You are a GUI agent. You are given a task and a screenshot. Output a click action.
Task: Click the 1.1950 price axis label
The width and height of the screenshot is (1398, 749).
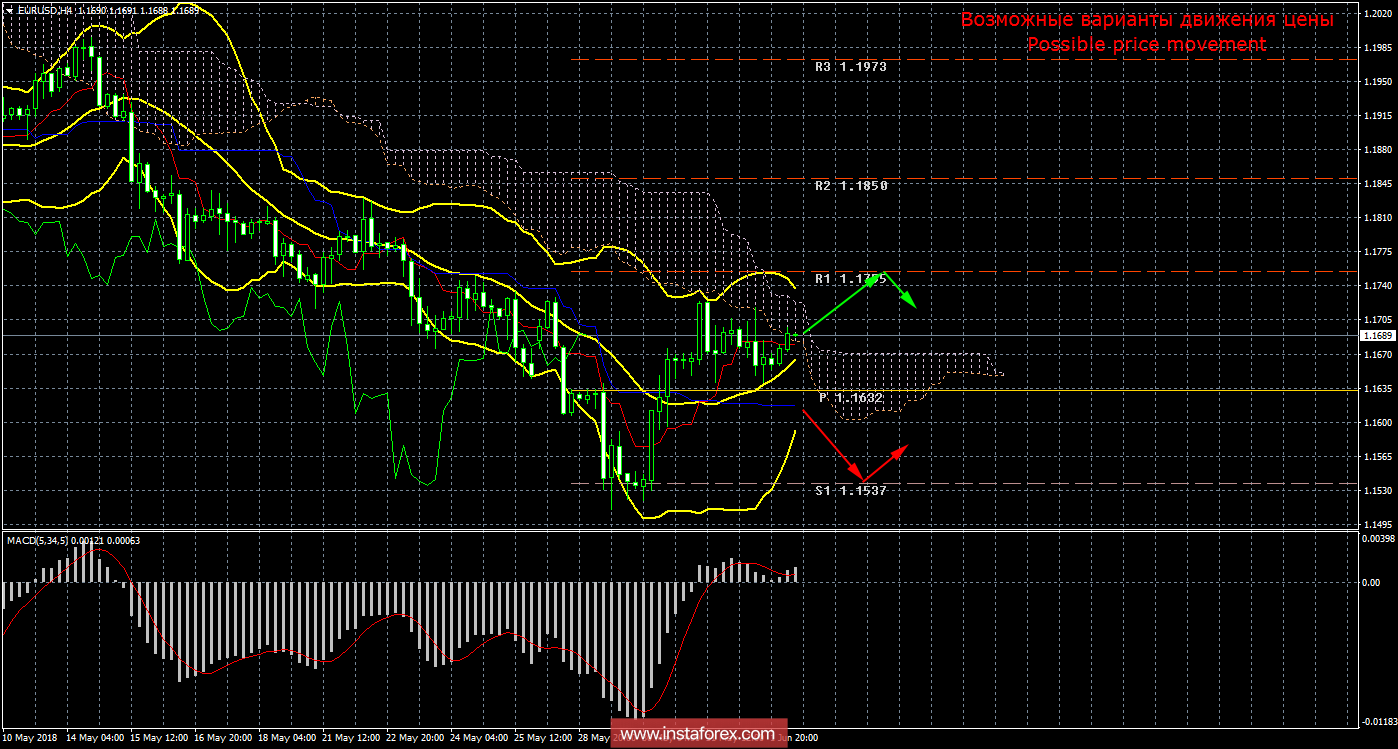click(x=1379, y=82)
